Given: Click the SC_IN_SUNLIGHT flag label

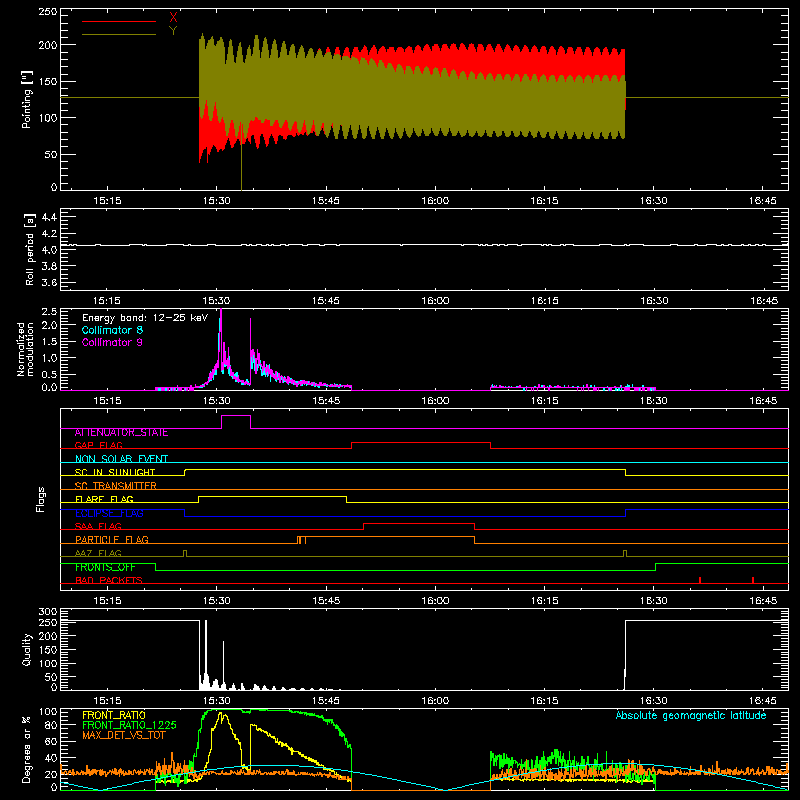Looking at the screenshot, I should point(114,472).
